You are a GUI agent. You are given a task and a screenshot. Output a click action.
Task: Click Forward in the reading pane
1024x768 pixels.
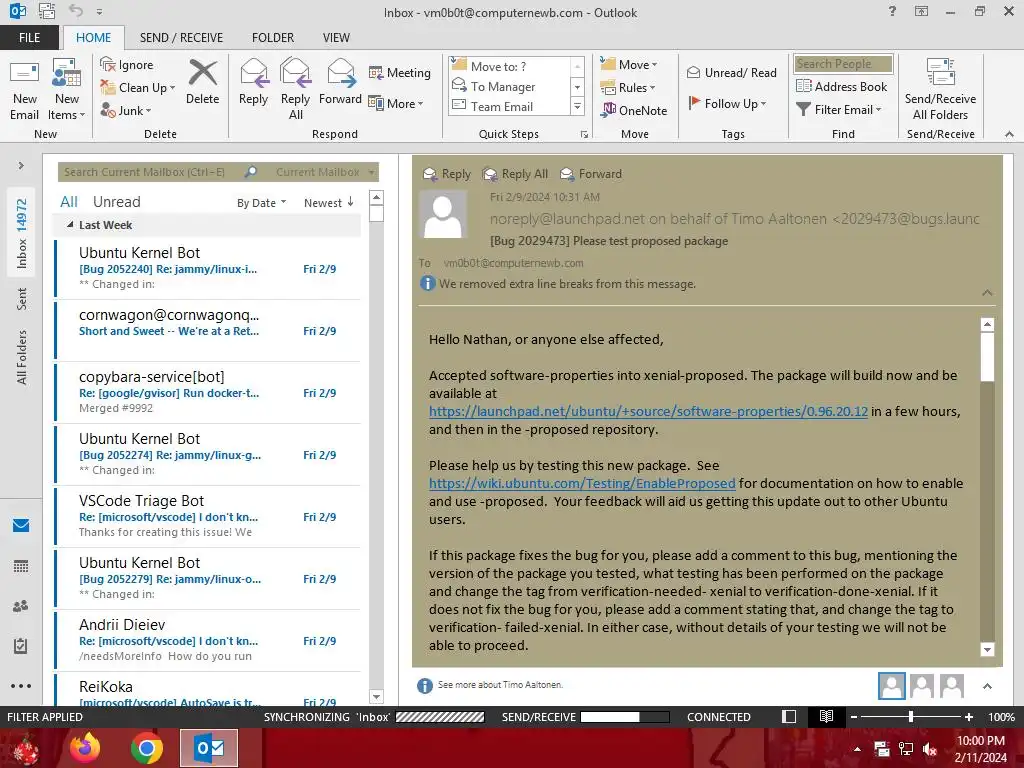coord(591,174)
